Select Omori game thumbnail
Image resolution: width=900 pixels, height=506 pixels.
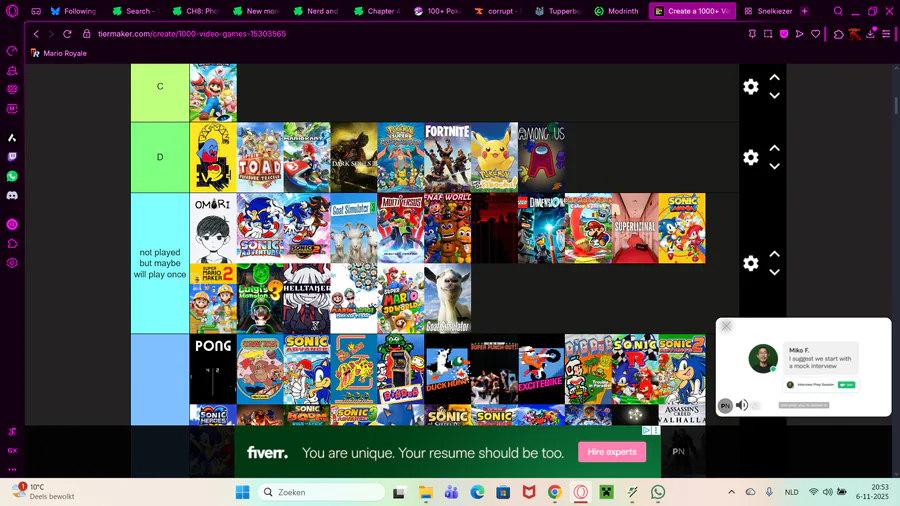[213, 228]
